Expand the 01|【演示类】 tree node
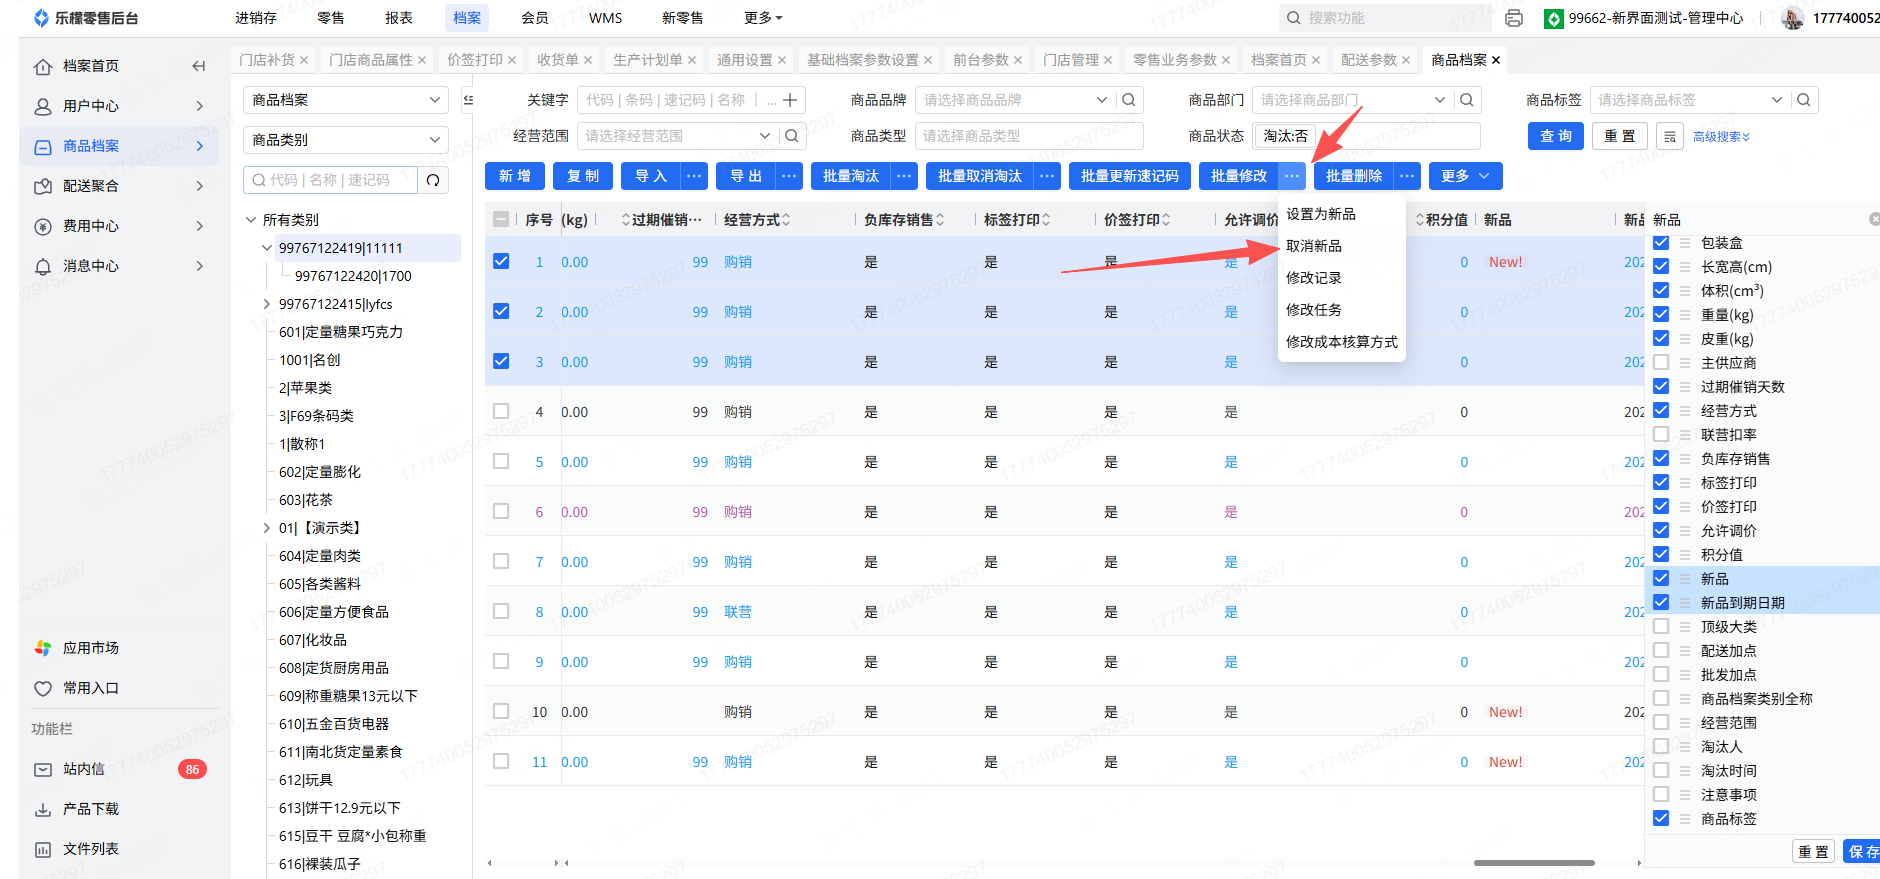Viewport: 1880px width, 879px height. point(266,528)
